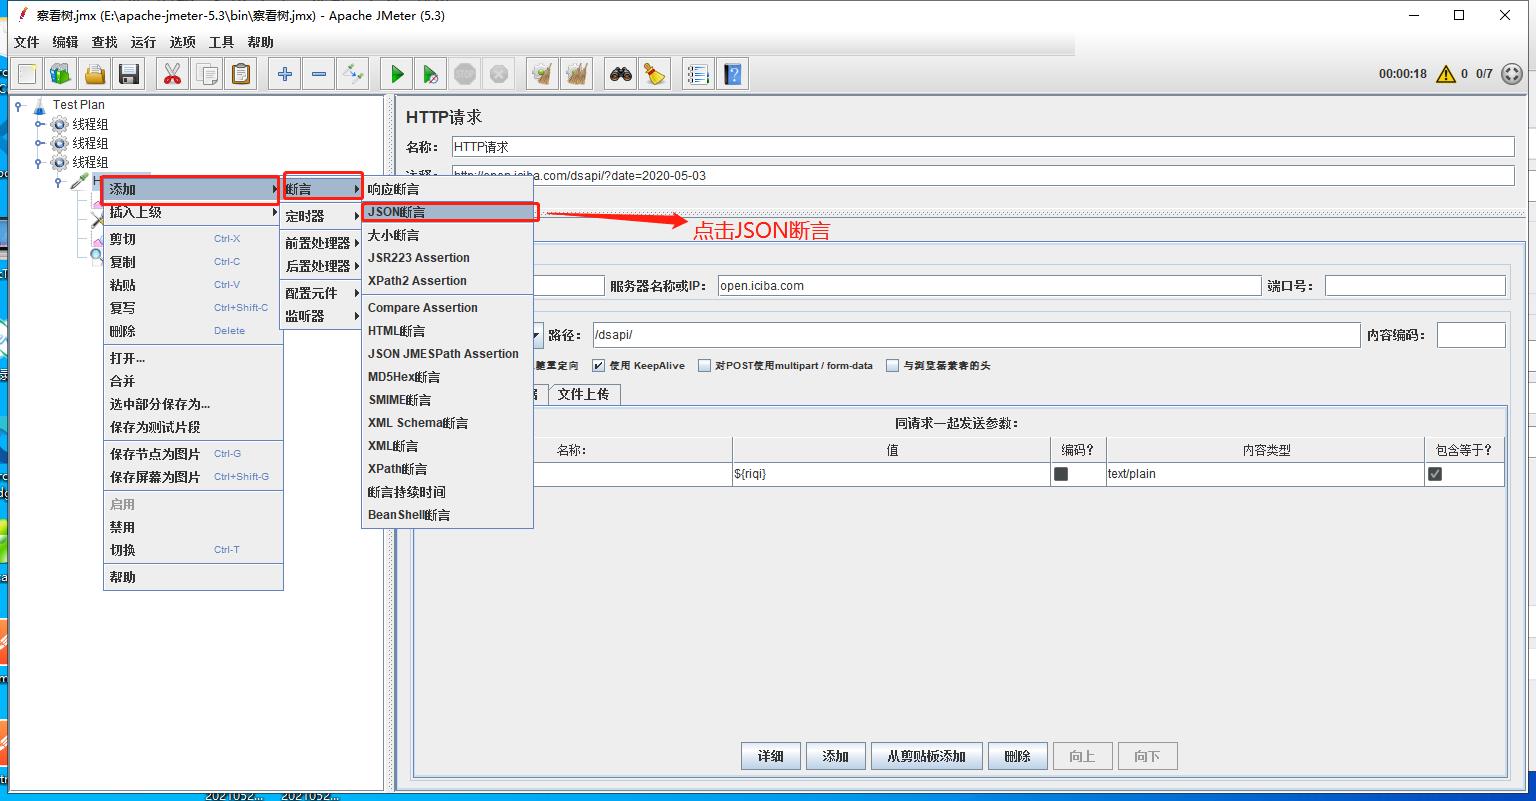Click the Test Plan flask icon
This screenshot has height=801, width=1536.
(x=40, y=105)
